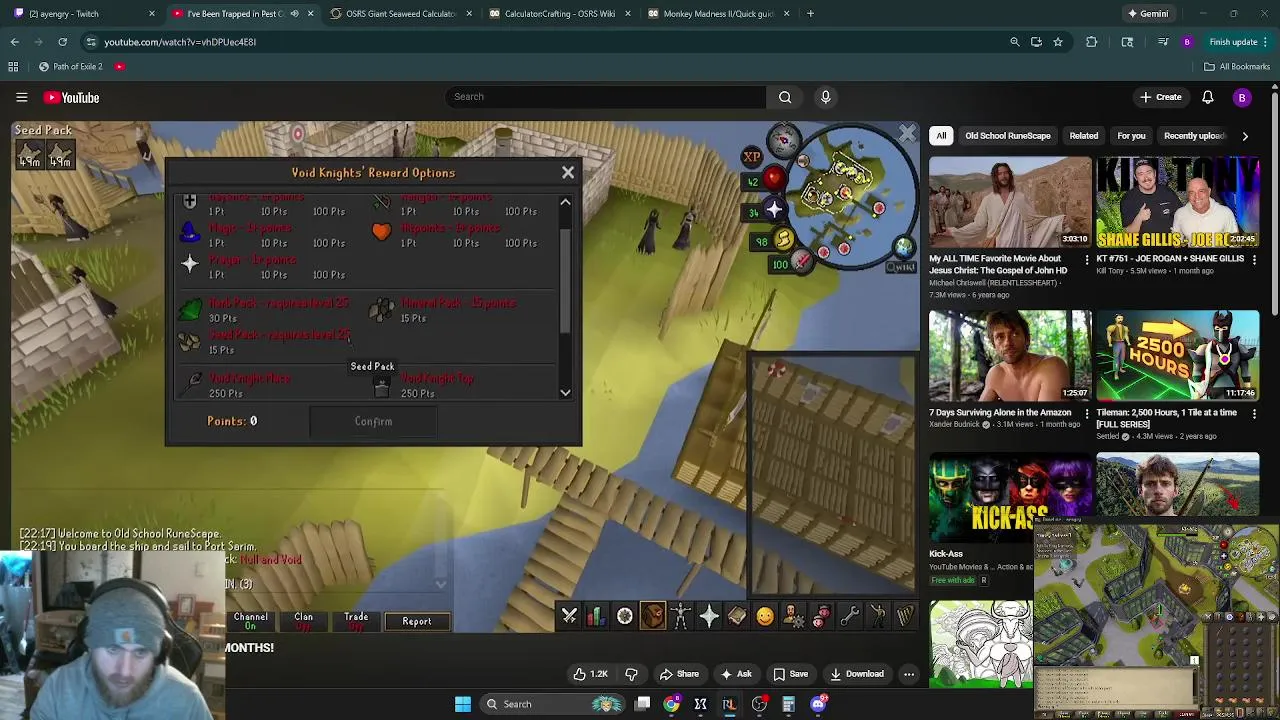Open the smiley face Friends tab

coord(764,616)
